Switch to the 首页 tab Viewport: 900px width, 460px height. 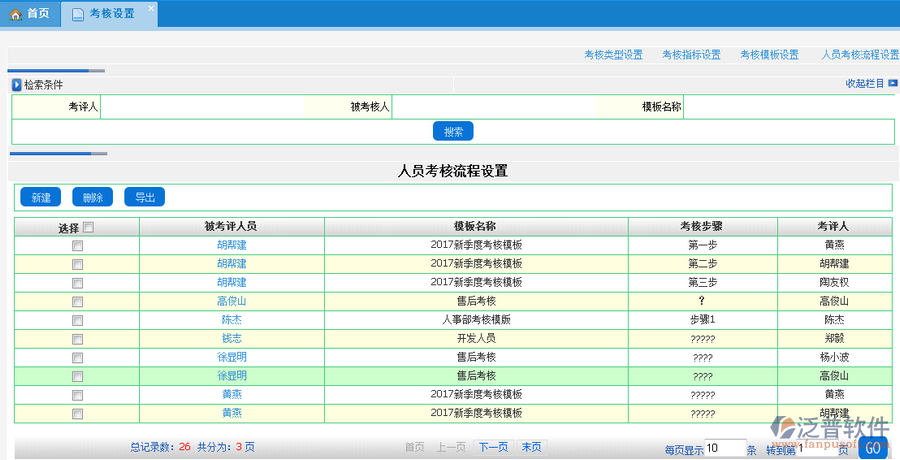tap(30, 14)
